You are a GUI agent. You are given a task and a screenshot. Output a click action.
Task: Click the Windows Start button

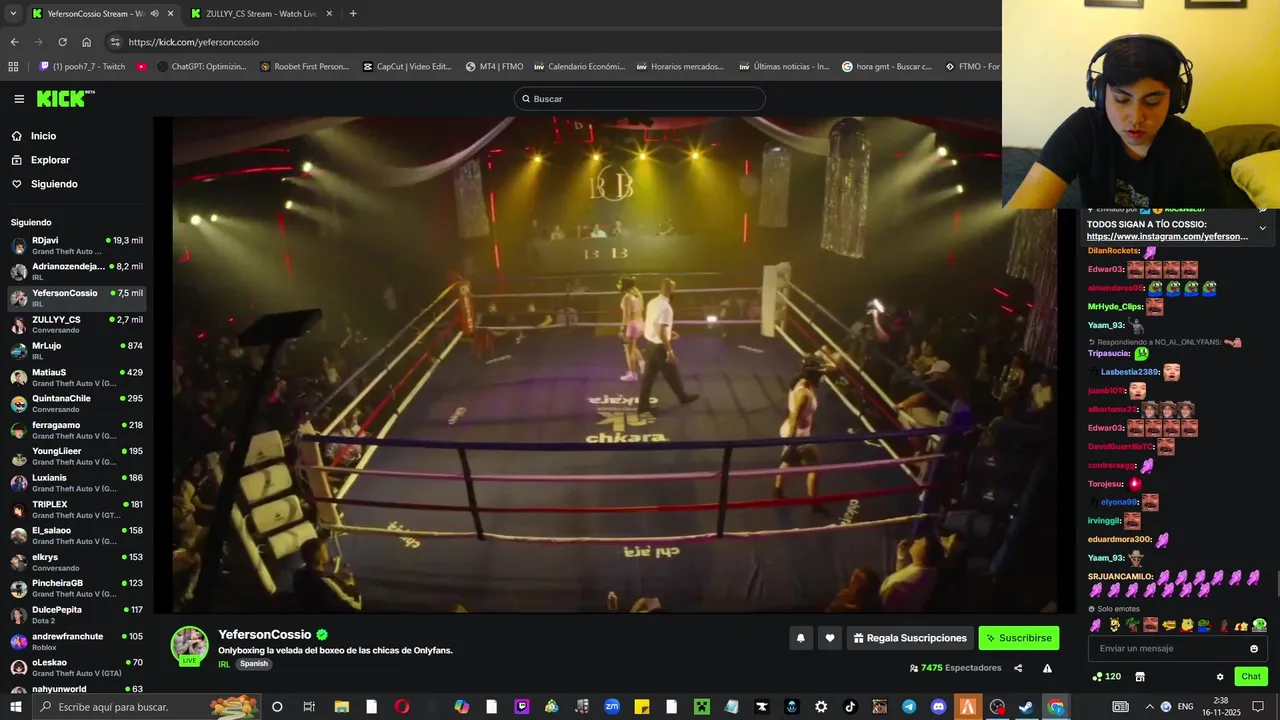point(16,707)
